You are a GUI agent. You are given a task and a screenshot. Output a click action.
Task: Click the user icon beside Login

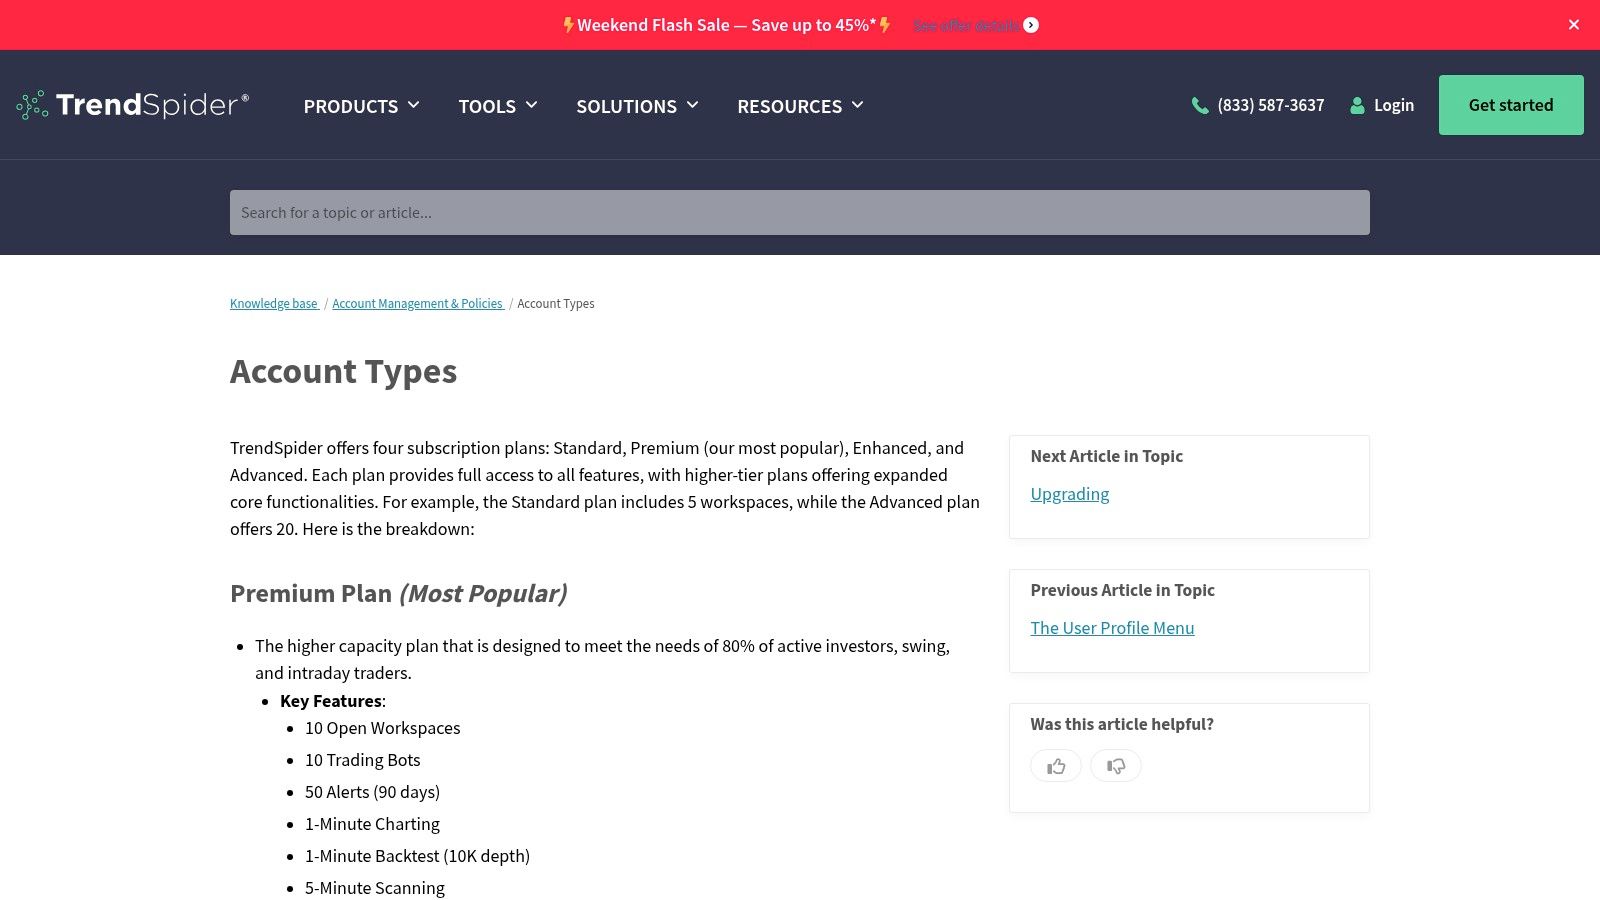coord(1357,105)
